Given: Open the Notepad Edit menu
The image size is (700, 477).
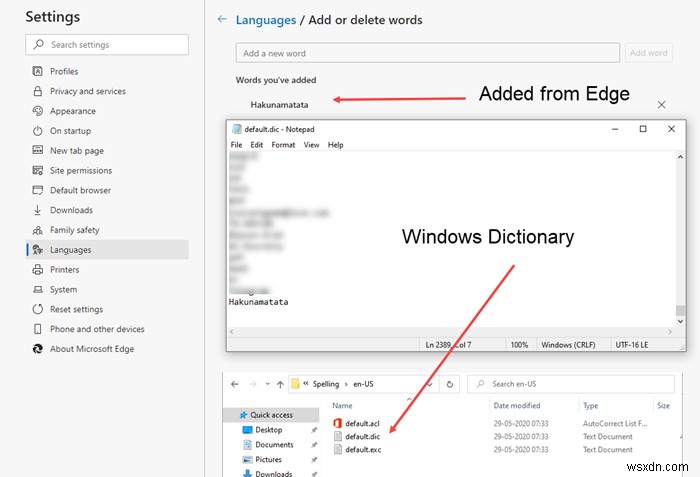Looking at the screenshot, I should pyautogui.click(x=256, y=145).
